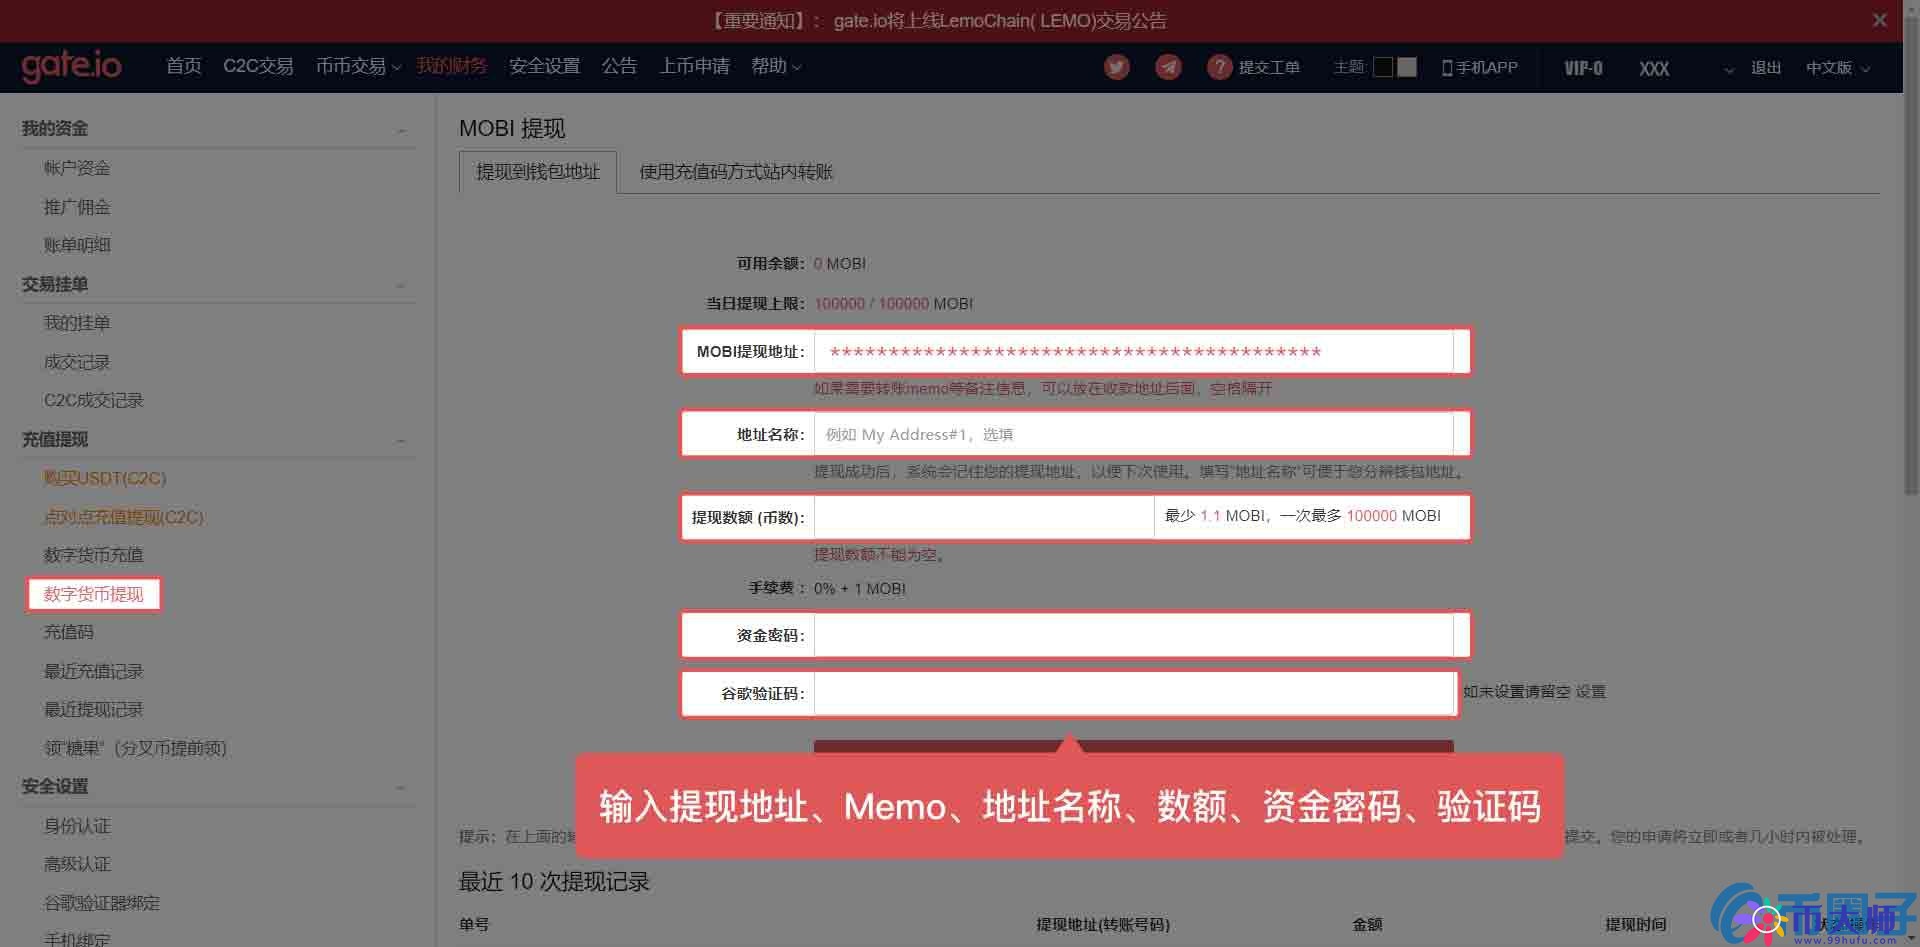Open 我的挂单 in the sidebar

[77, 323]
